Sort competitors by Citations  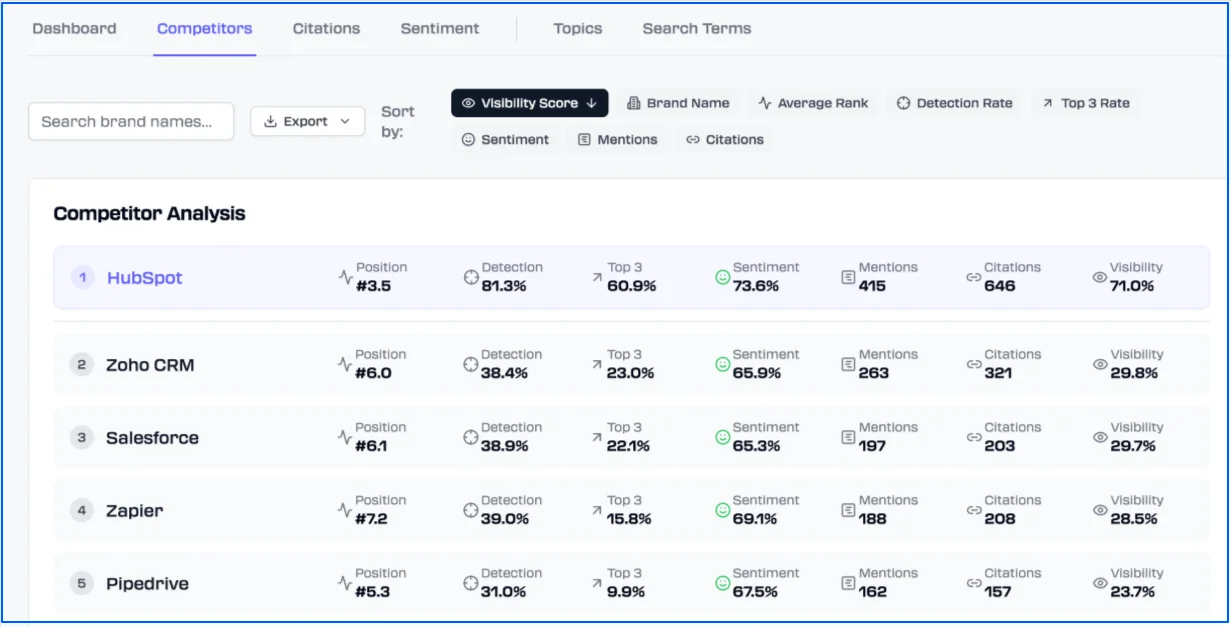(x=725, y=140)
